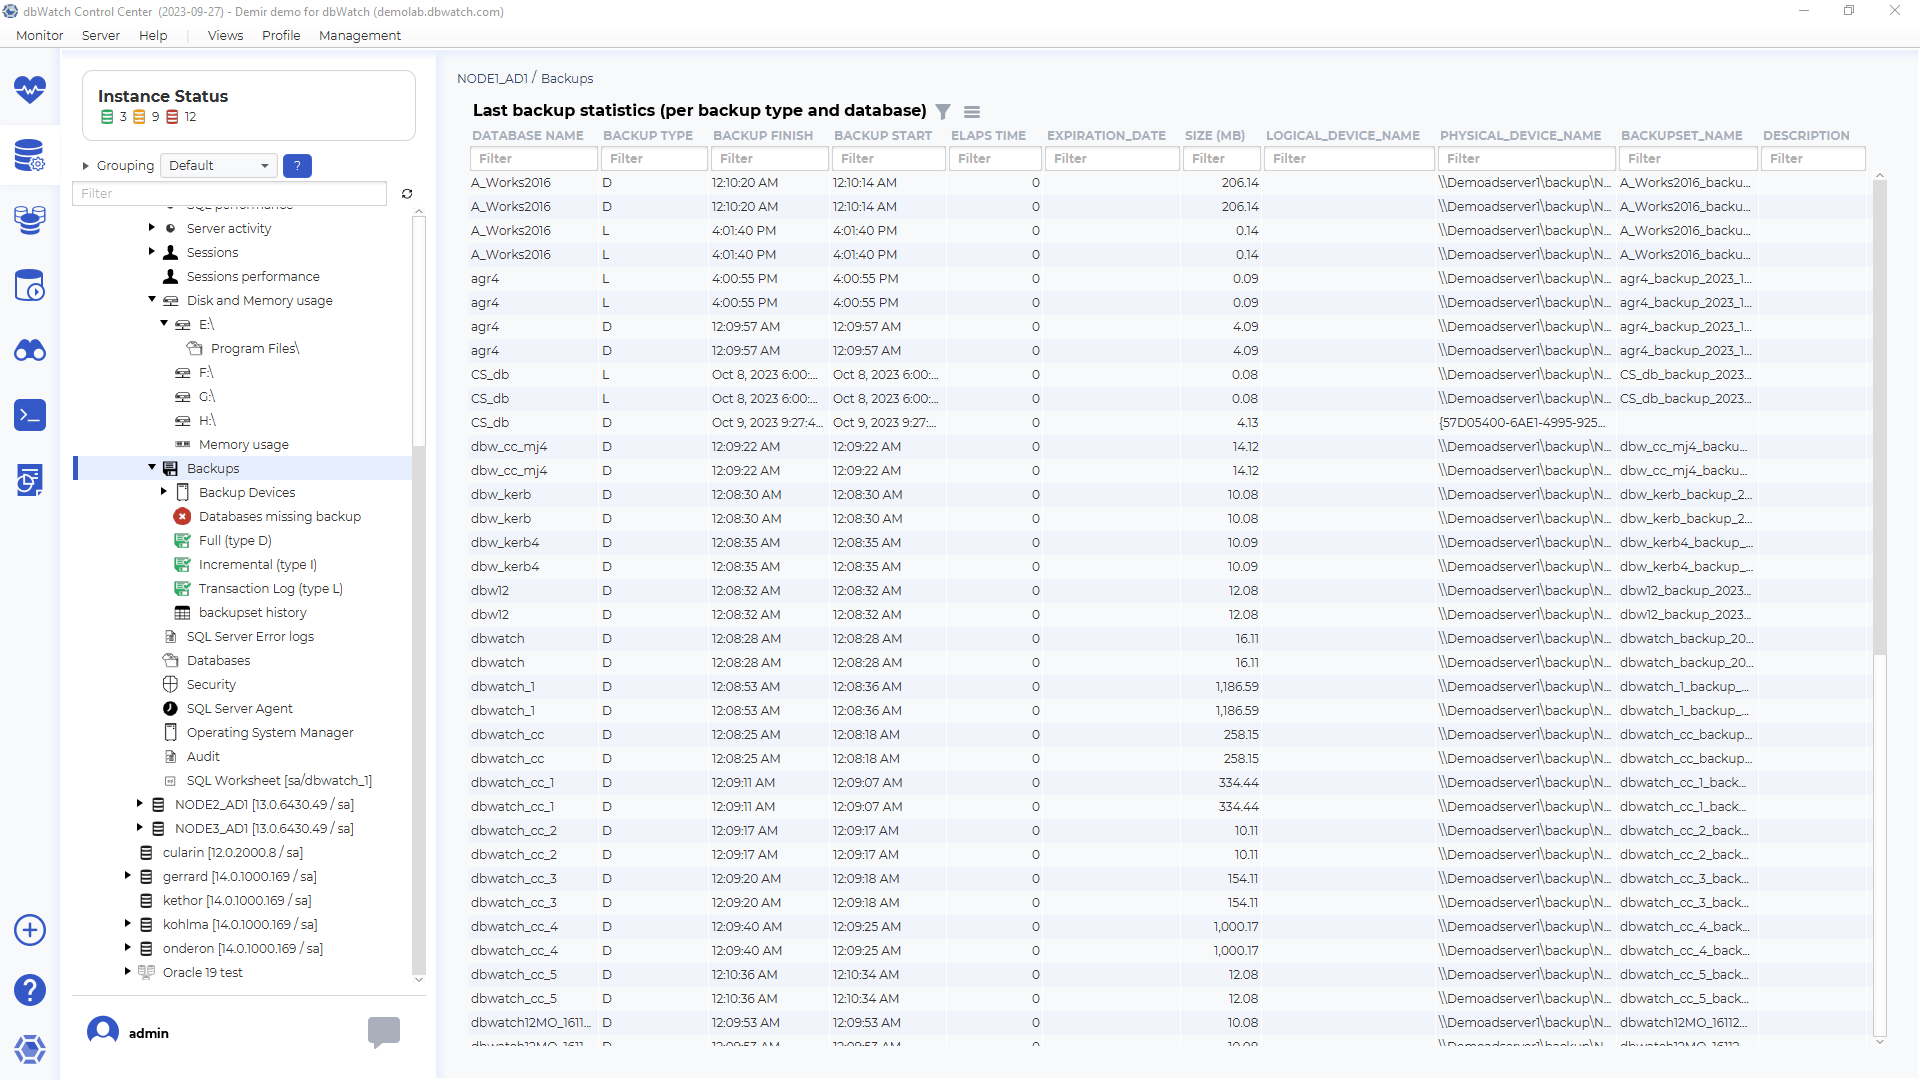Viewport: 1920px width, 1080px height.
Task: Open the database farm icon in sidebar
Action: 30,220
